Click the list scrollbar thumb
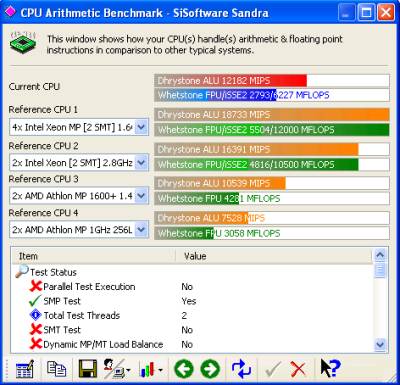Viewport: 400px width, 385px height. (380, 270)
